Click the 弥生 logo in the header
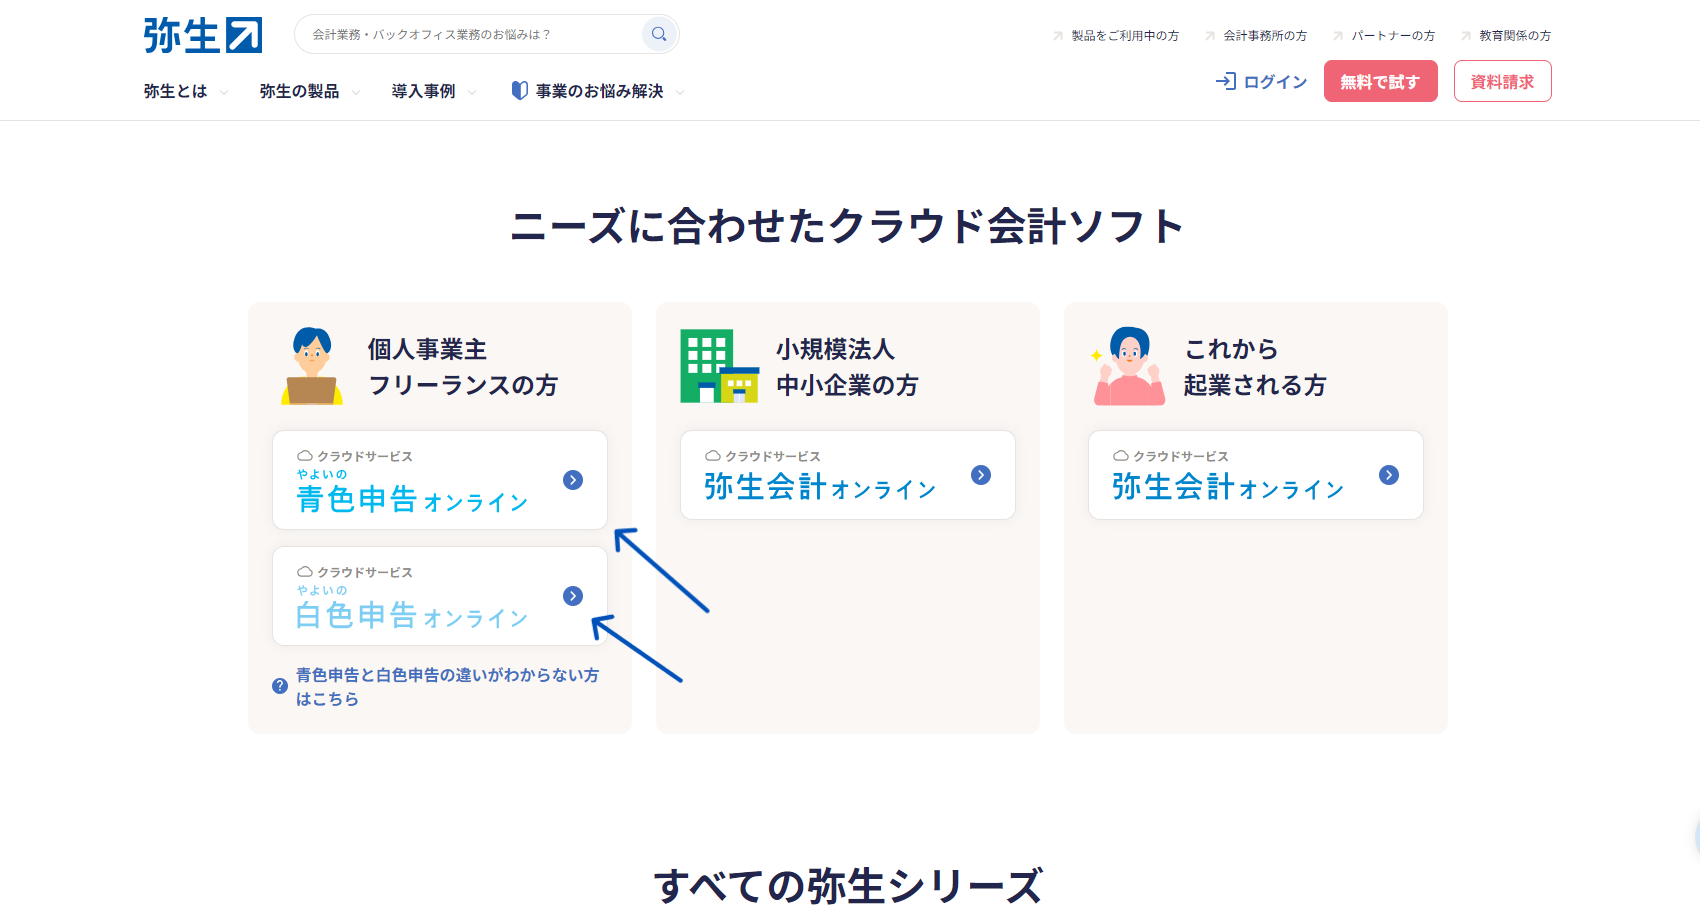1700x909 pixels. click(203, 35)
